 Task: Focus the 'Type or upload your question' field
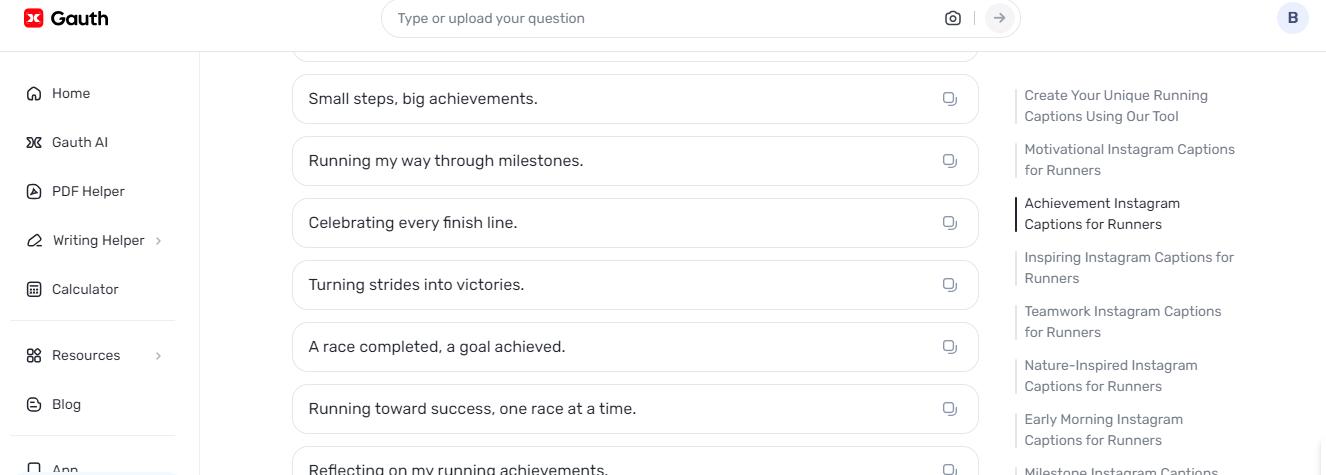(660, 18)
